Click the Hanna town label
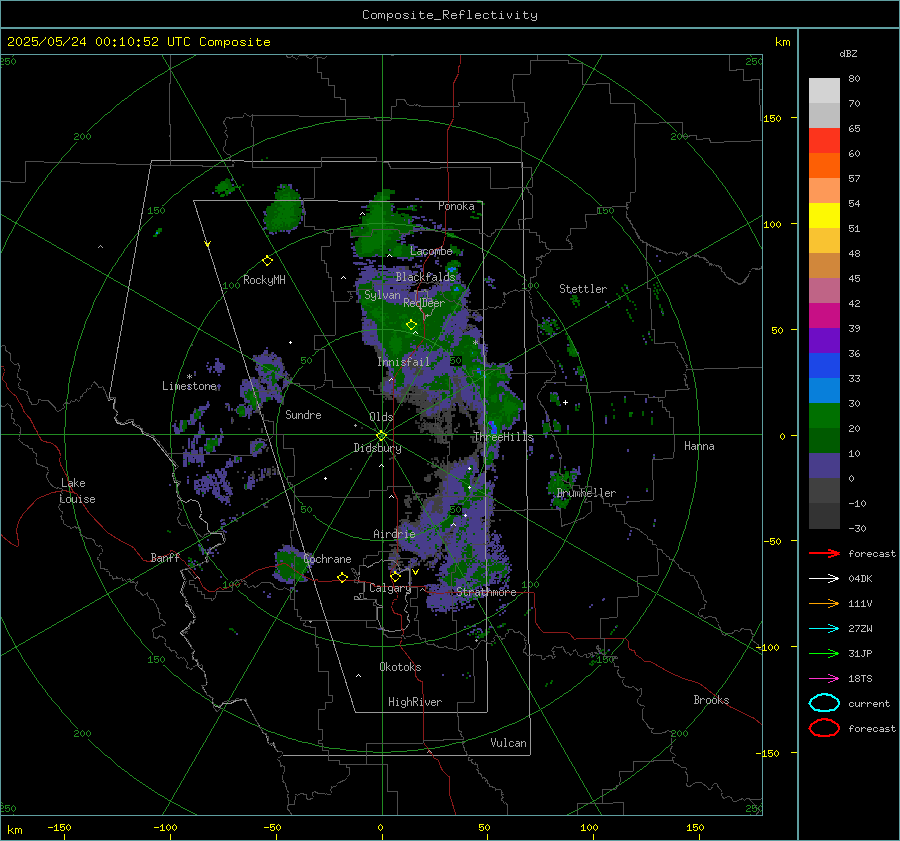900x841 pixels. [699, 446]
